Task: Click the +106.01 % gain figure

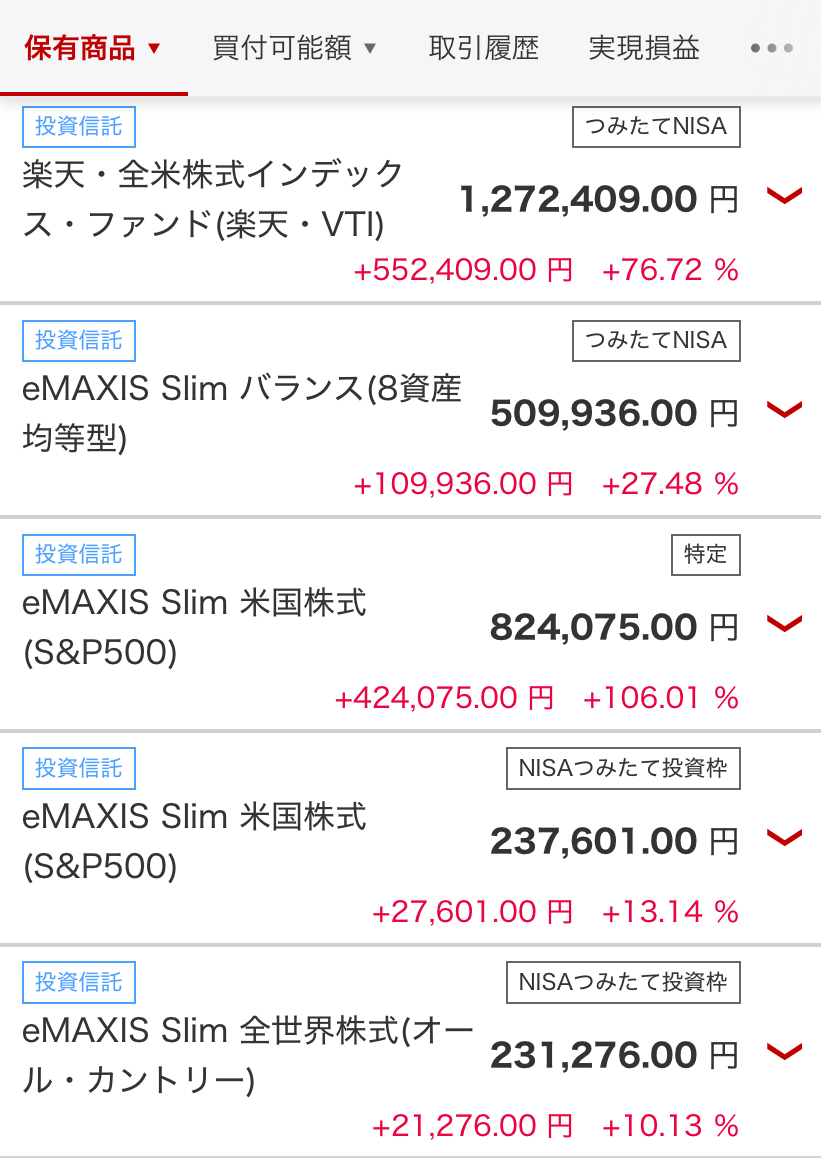Action: coord(660,698)
